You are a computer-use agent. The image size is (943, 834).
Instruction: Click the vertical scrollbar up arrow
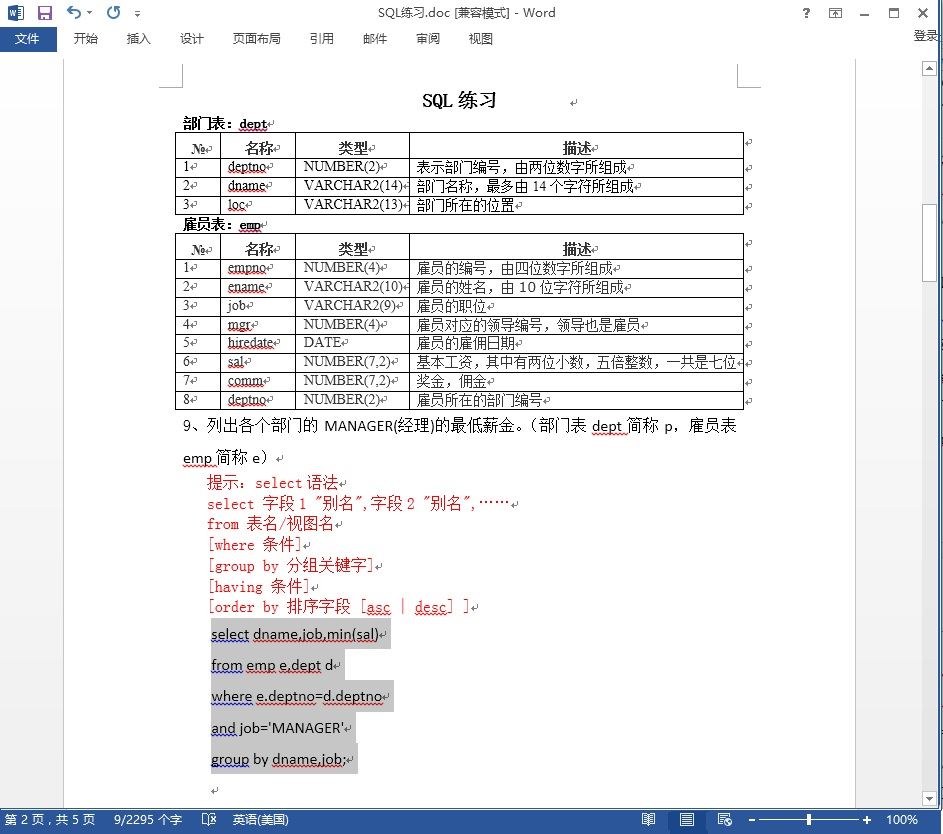coord(929,69)
